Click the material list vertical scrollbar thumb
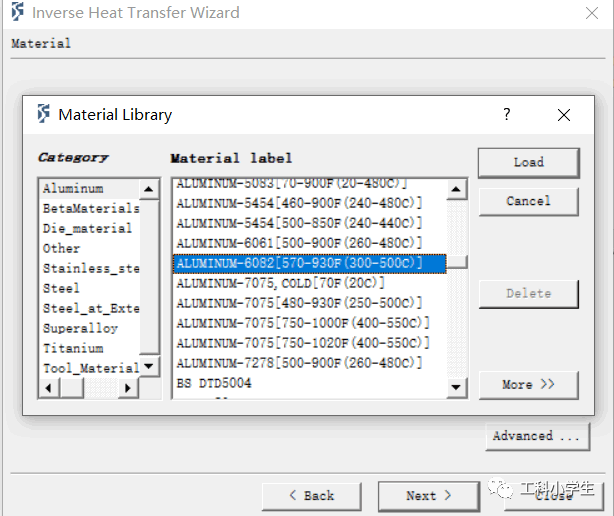The image size is (614, 516). pos(456,262)
